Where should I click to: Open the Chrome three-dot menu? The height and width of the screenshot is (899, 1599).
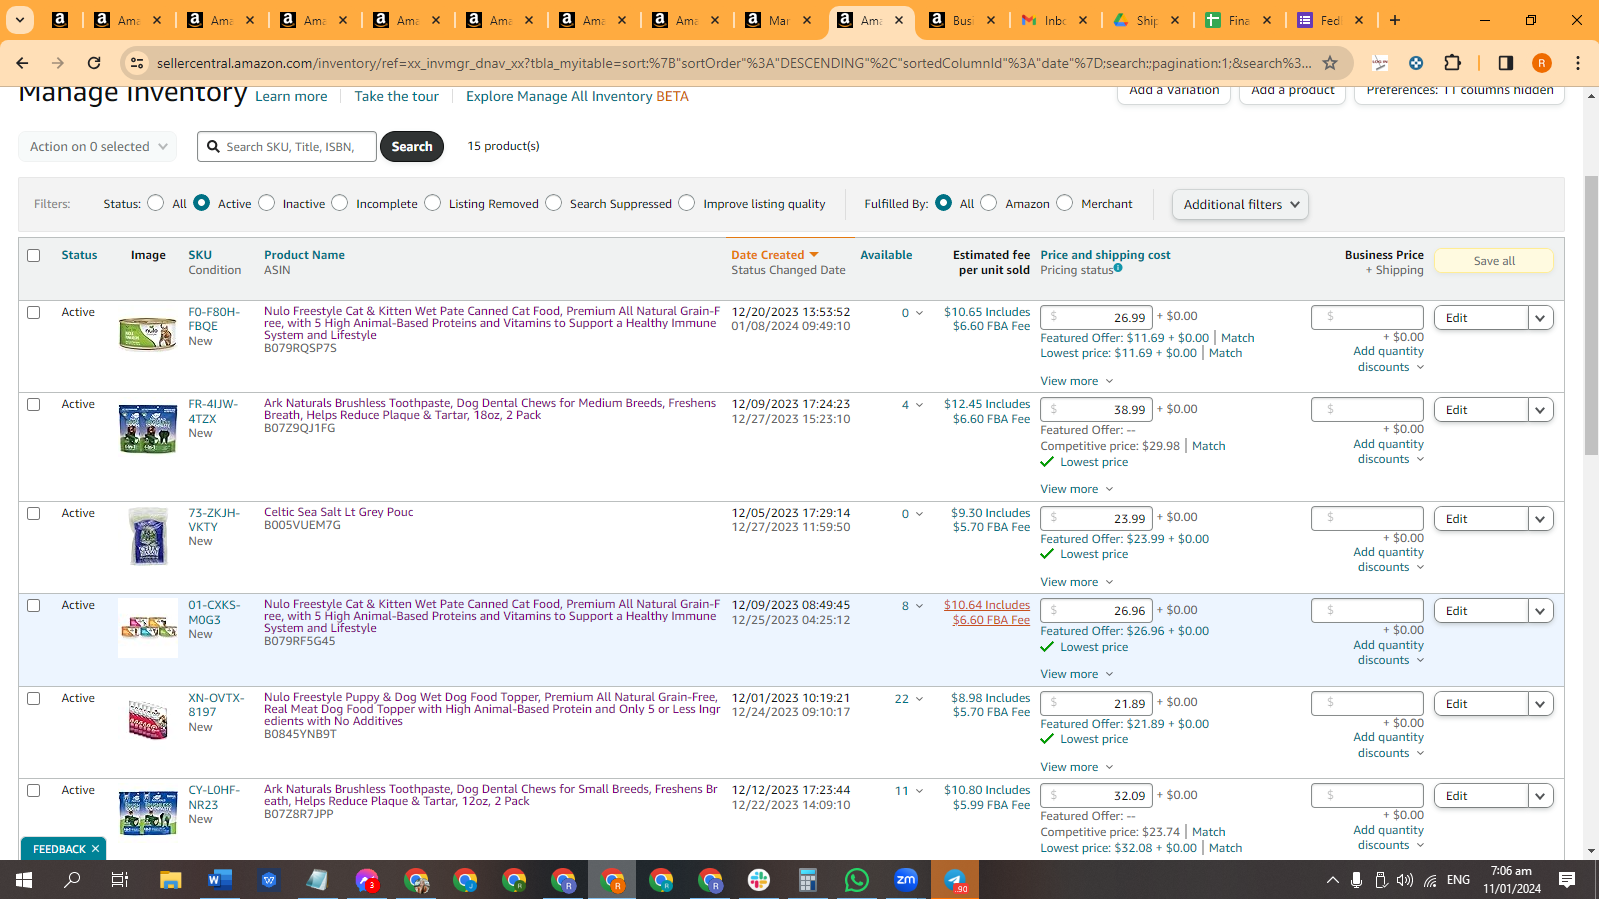[x=1578, y=63]
